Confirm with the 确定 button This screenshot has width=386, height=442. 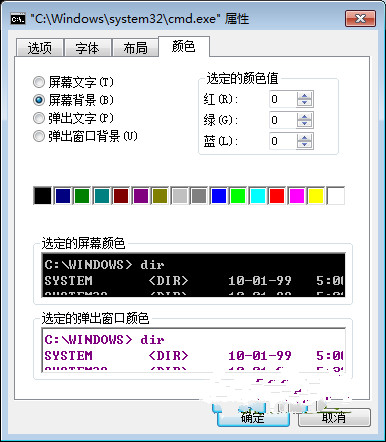coord(253,417)
